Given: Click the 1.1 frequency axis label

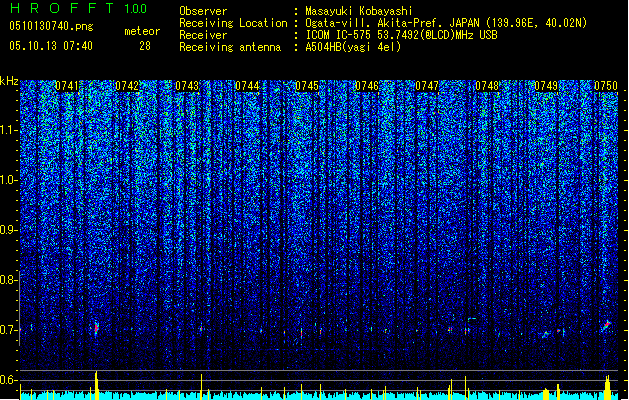Looking at the screenshot, I should coord(8,131).
